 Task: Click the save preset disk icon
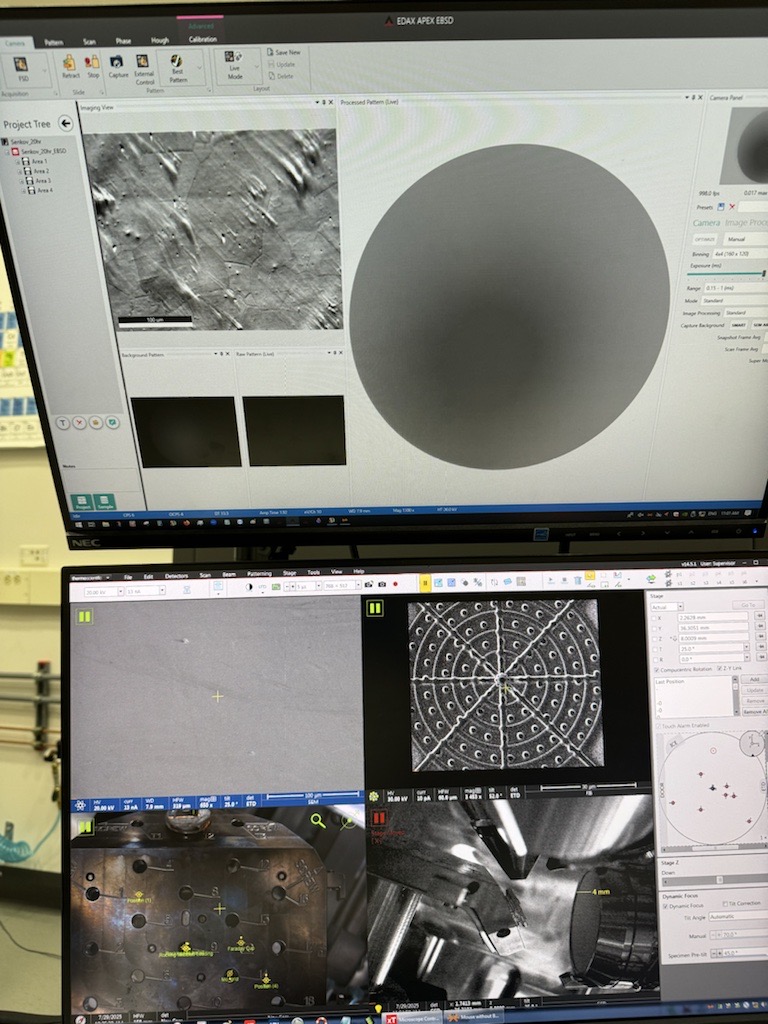(x=720, y=206)
